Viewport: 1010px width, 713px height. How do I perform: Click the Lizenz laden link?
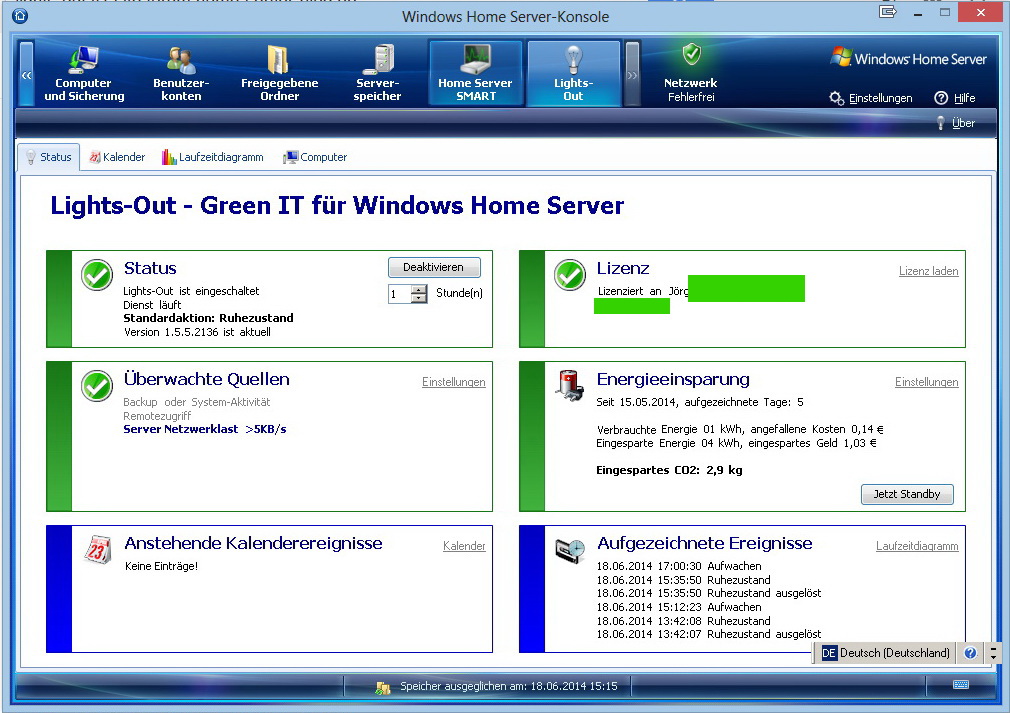click(x=929, y=271)
